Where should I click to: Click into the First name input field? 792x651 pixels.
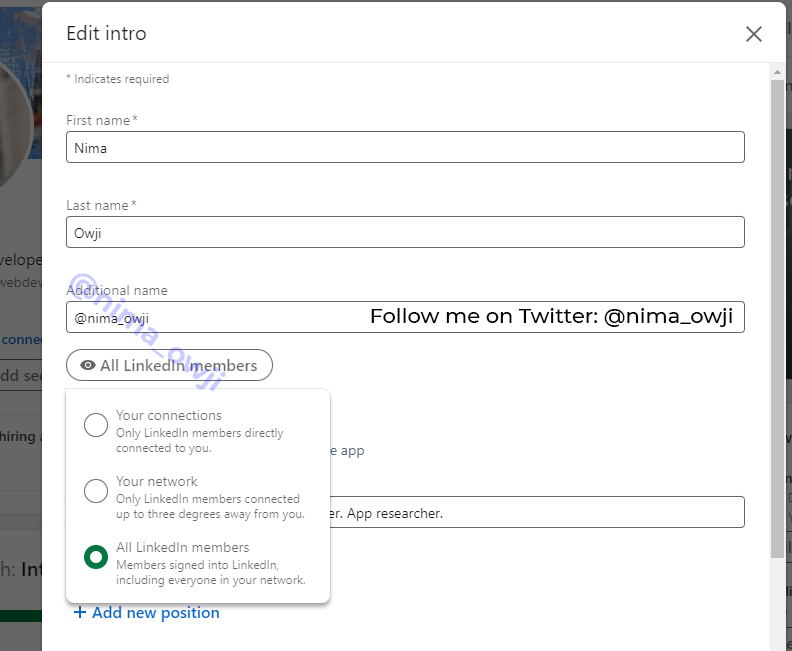point(405,147)
